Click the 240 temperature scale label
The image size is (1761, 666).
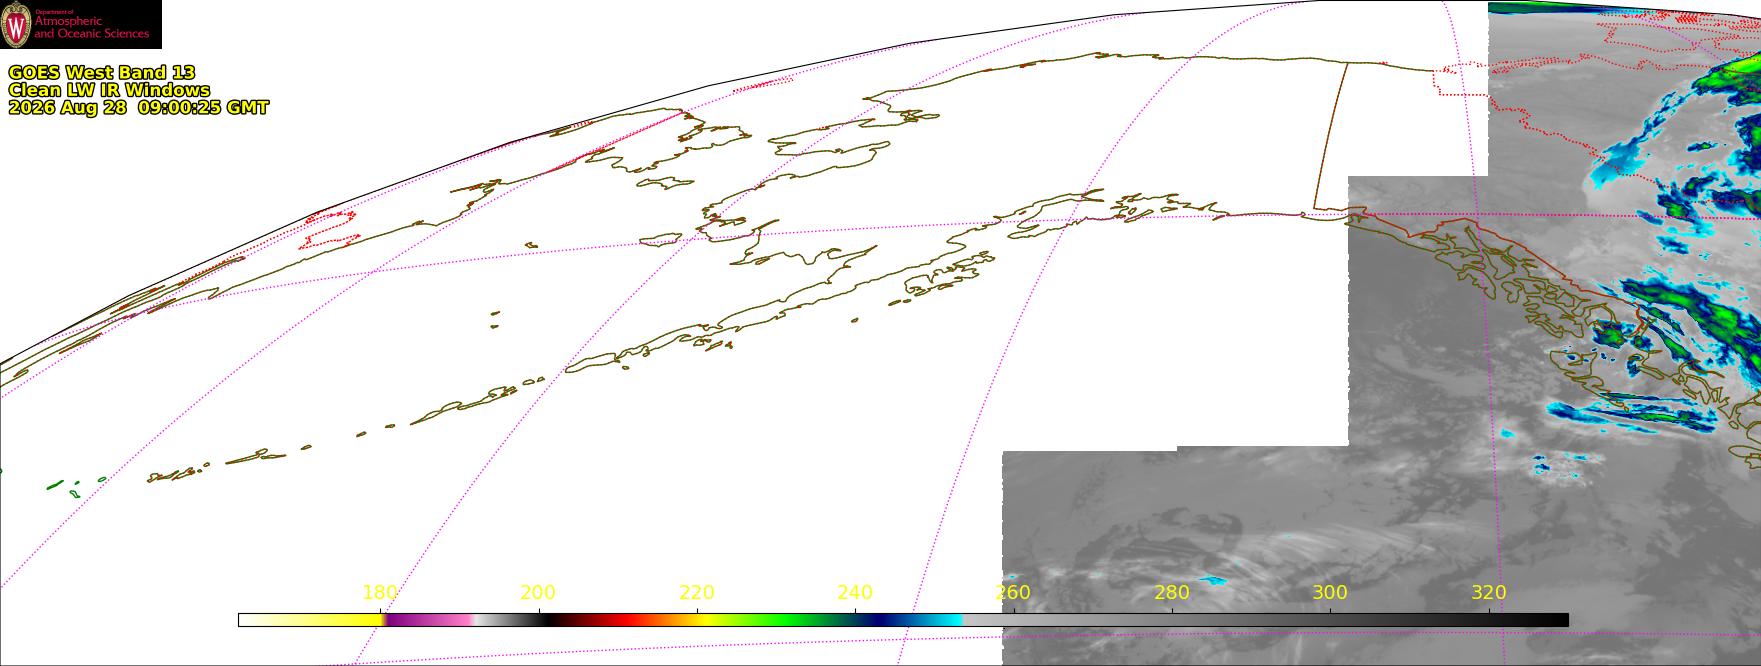(x=855, y=592)
